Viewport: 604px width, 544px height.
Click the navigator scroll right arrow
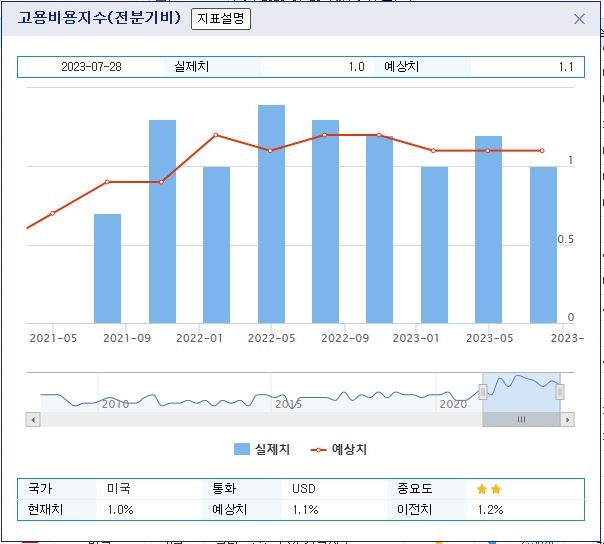[567, 420]
